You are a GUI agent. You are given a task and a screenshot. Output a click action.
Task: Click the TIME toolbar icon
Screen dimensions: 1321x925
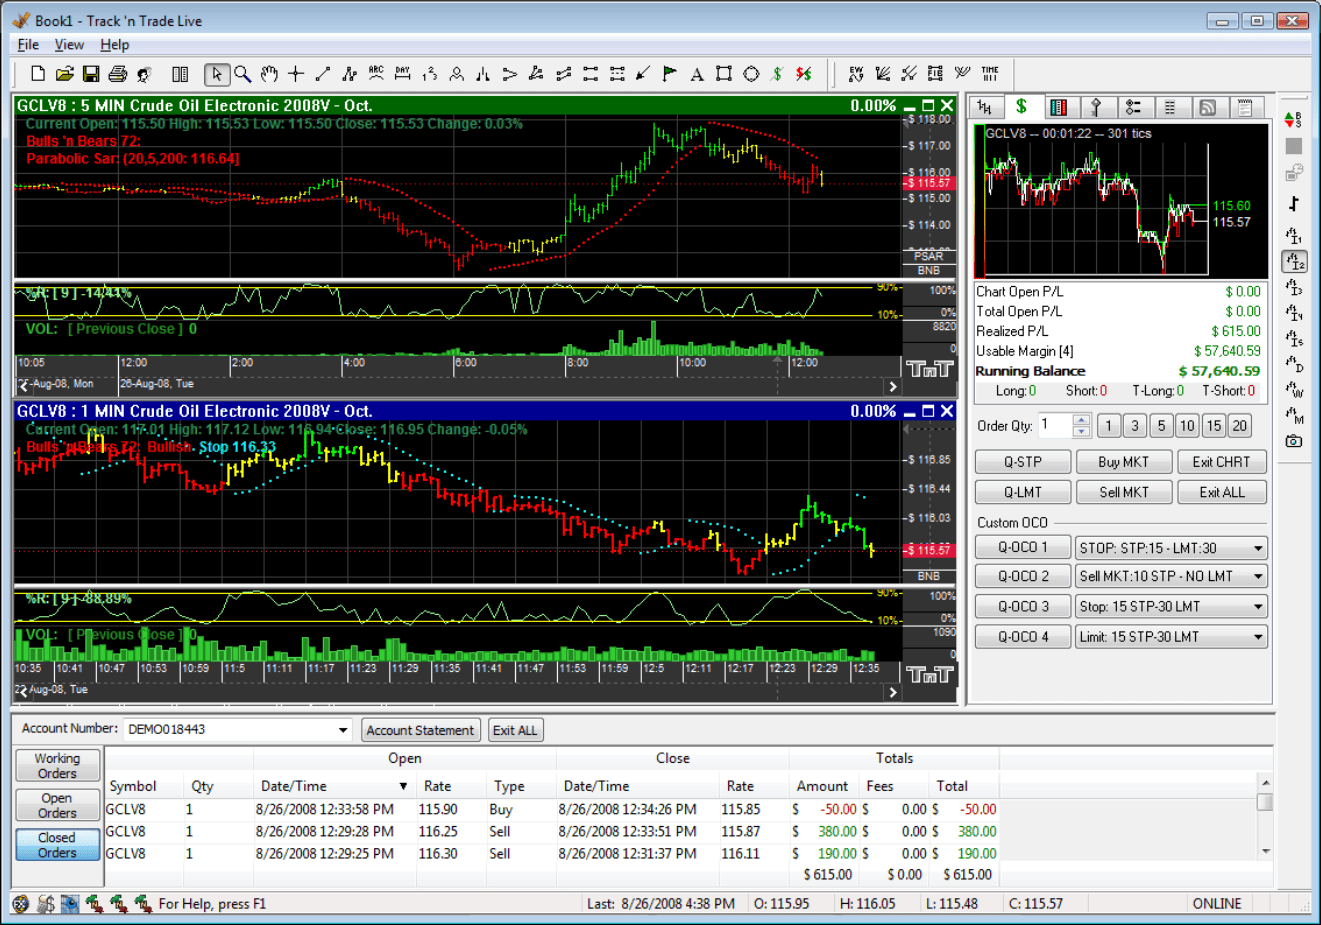coord(990,74)
